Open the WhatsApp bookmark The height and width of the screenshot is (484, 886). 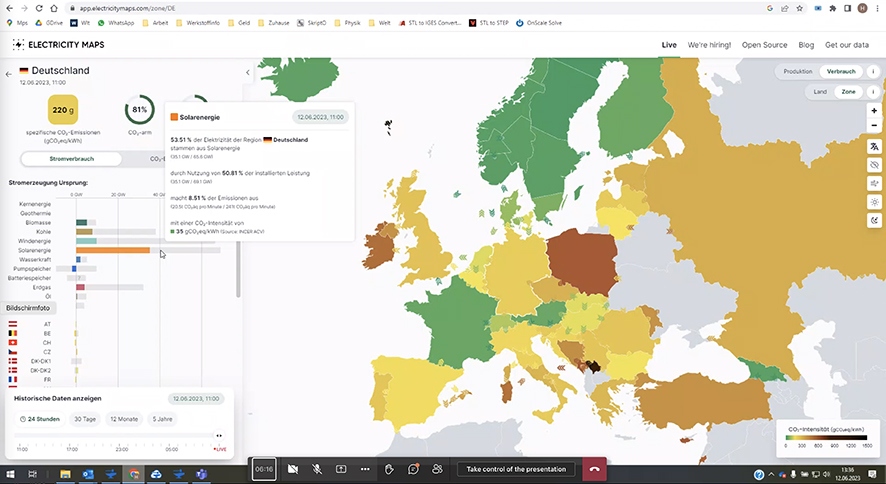(x=116, y=23)
